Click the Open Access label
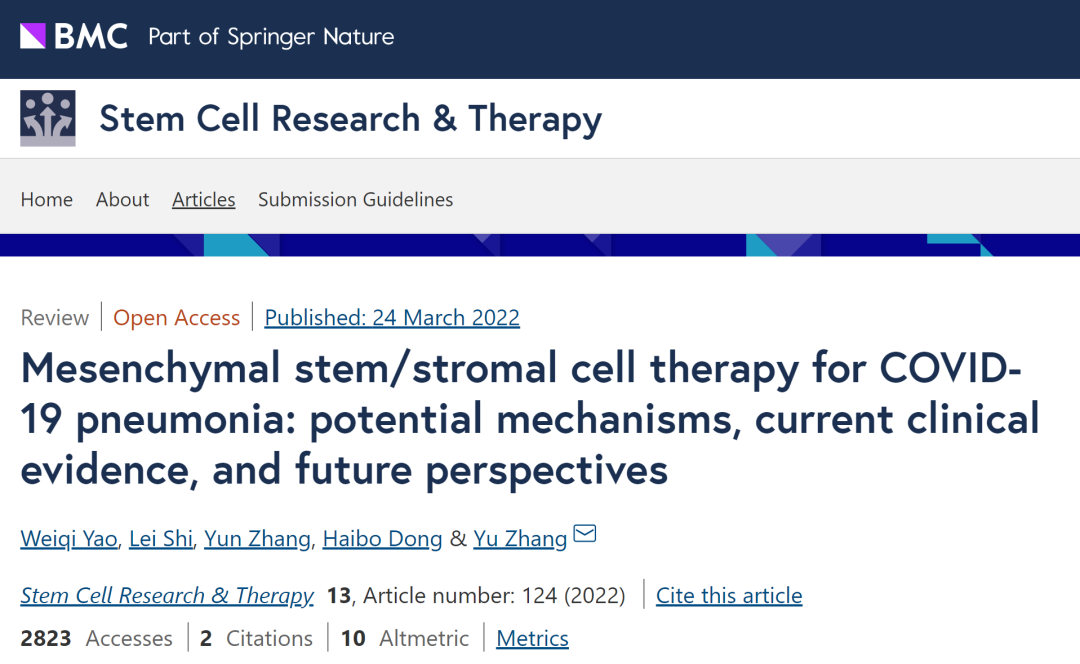 (176, 318)
